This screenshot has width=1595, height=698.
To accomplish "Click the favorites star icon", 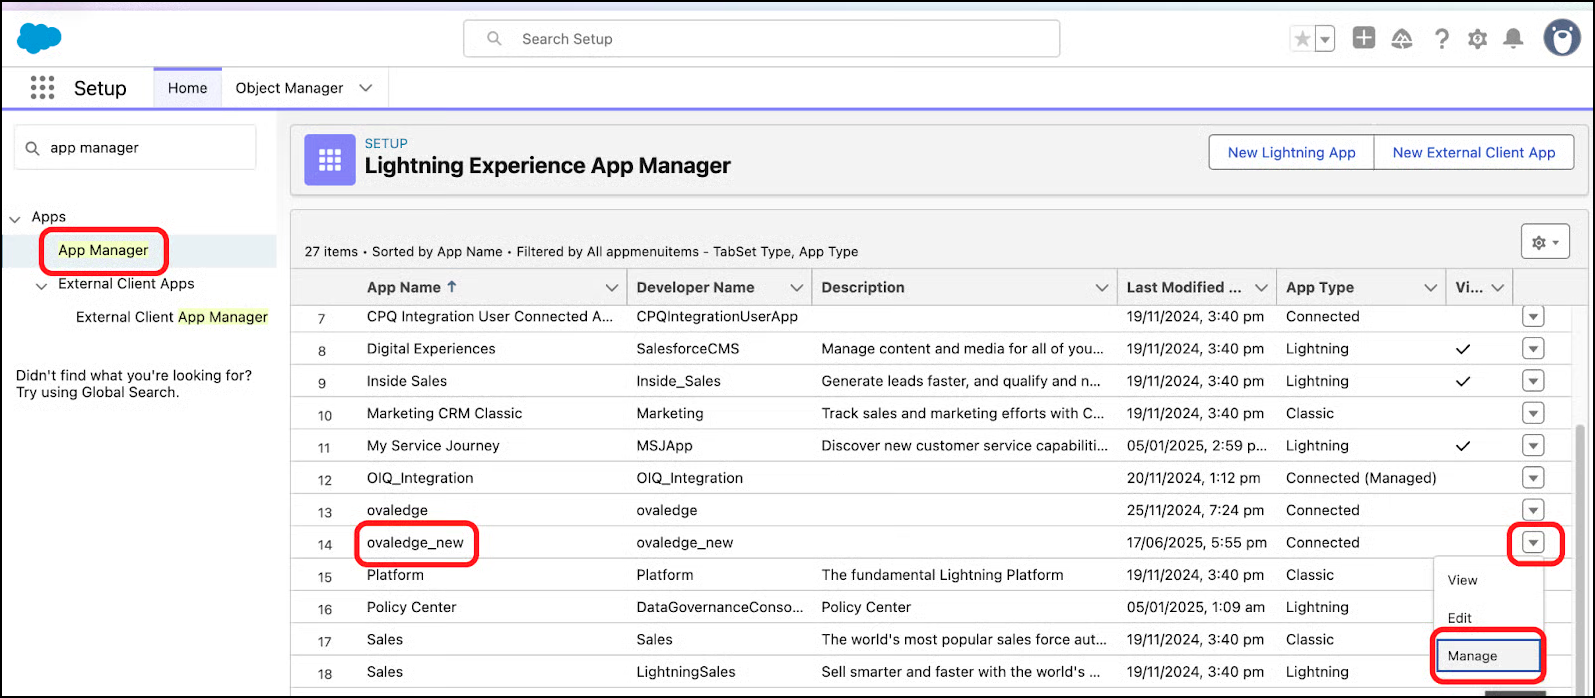I will (x=1302, y=39).
